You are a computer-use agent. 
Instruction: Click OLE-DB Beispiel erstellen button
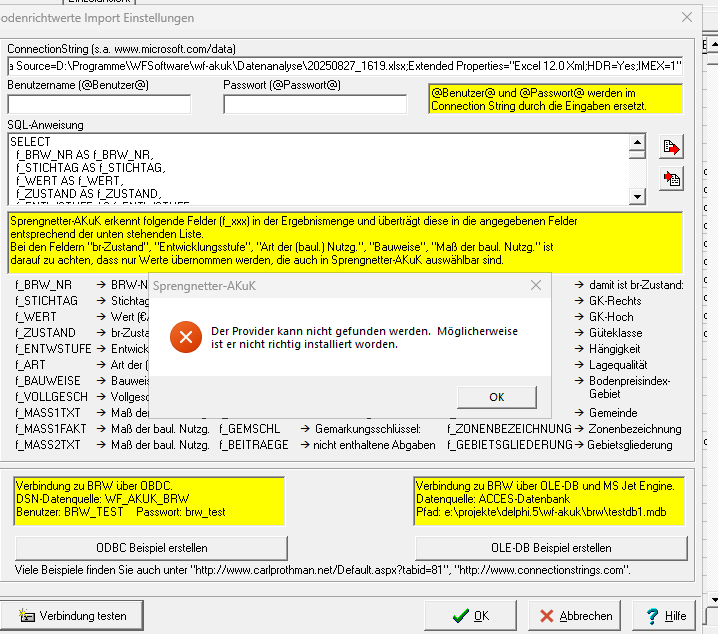tap(551, 548)
